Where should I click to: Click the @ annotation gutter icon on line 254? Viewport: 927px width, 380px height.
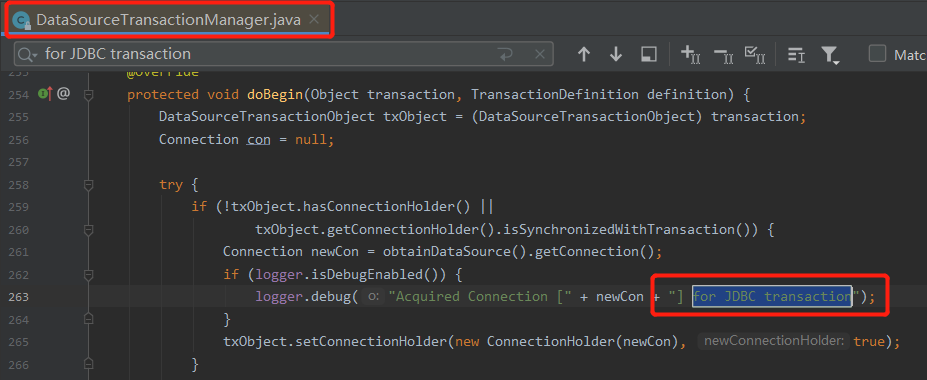(x=64, y=93)
